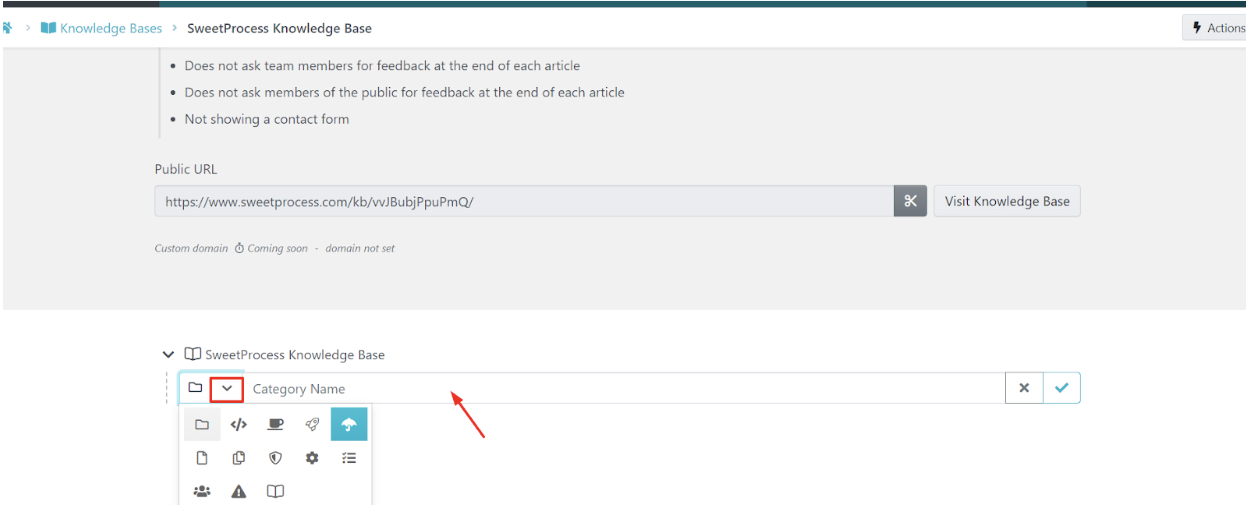Click SweetProcess Knowledge Base breadcrumb title
Screen dimensions: 1246x524
click(x=279, y=28)
